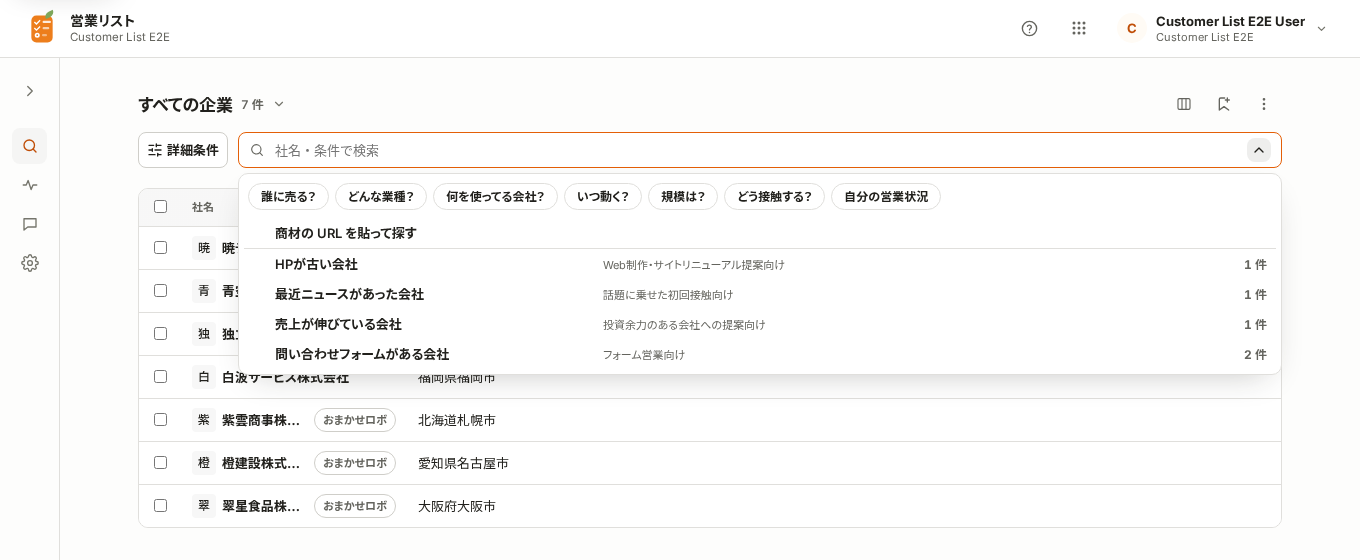Select the いつ動く? chip
1360x560 pixels.
click(x=603, y=197)
